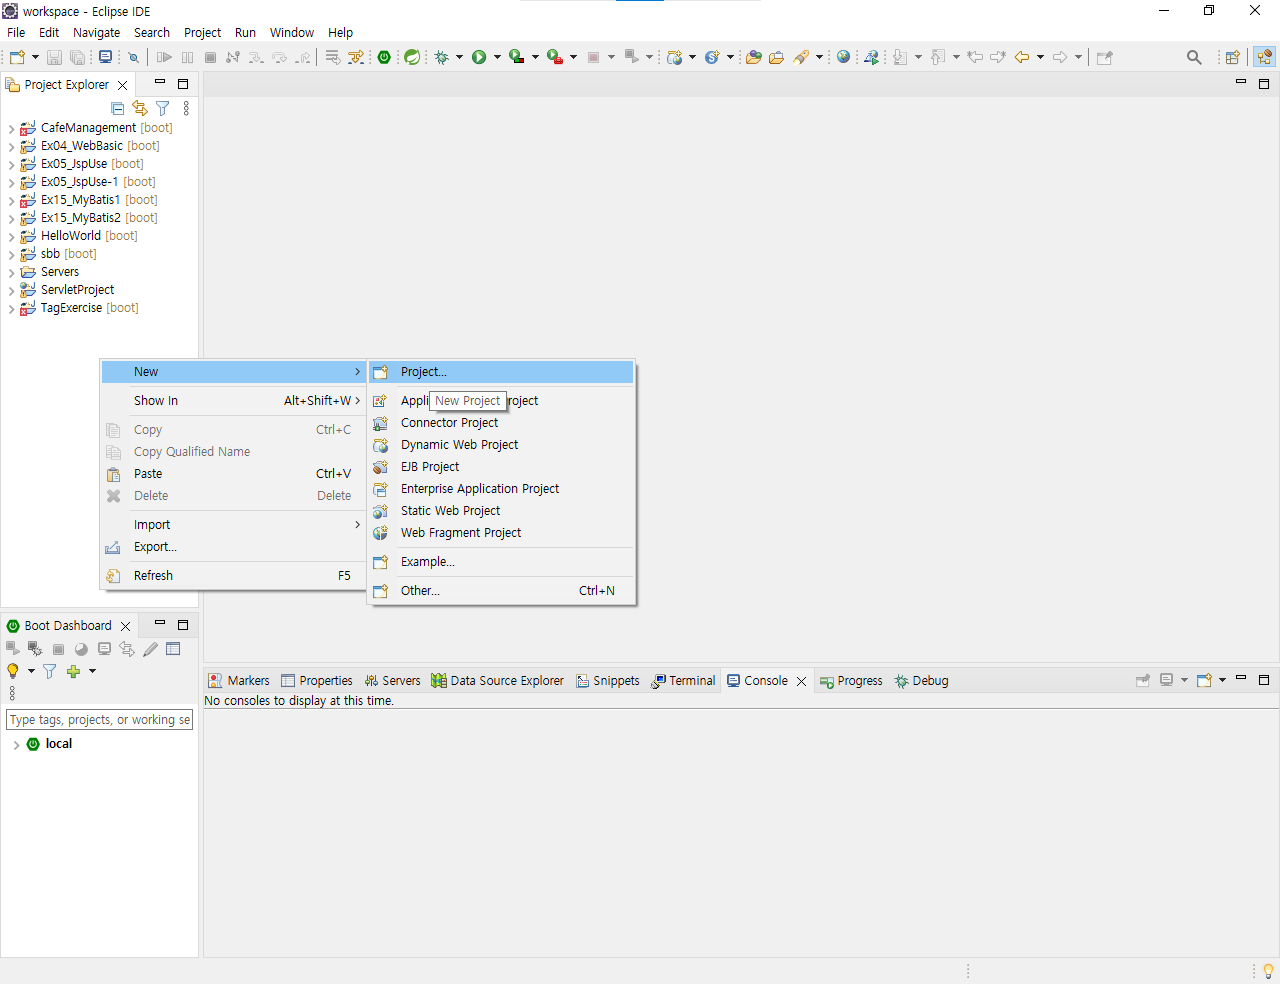
Task: Expand the Ex04_WebBasic project node
Action: [x=11, y=146]
